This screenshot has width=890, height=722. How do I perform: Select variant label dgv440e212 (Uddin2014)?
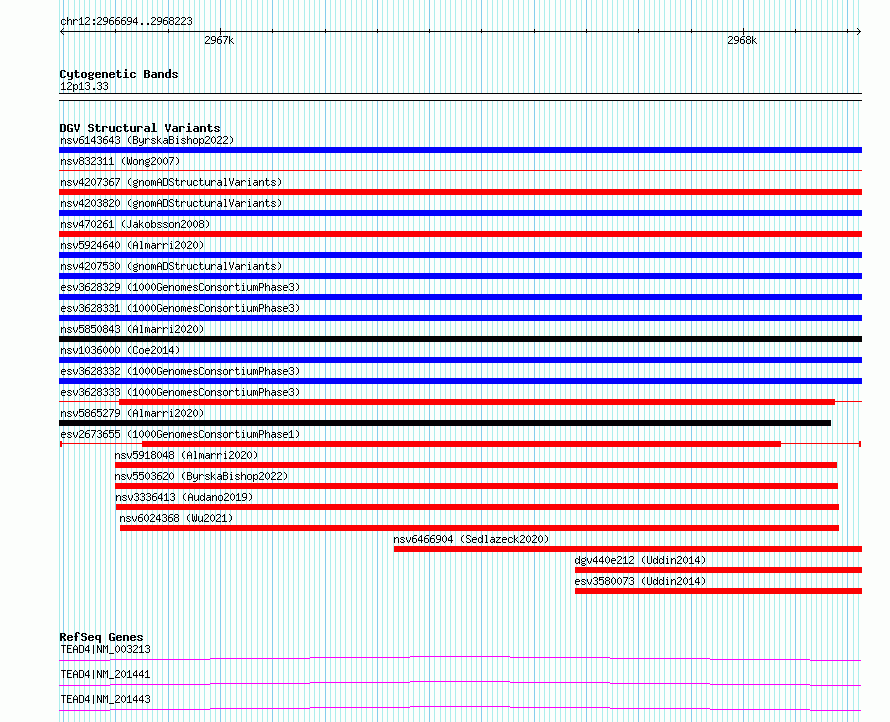(640, 560)
